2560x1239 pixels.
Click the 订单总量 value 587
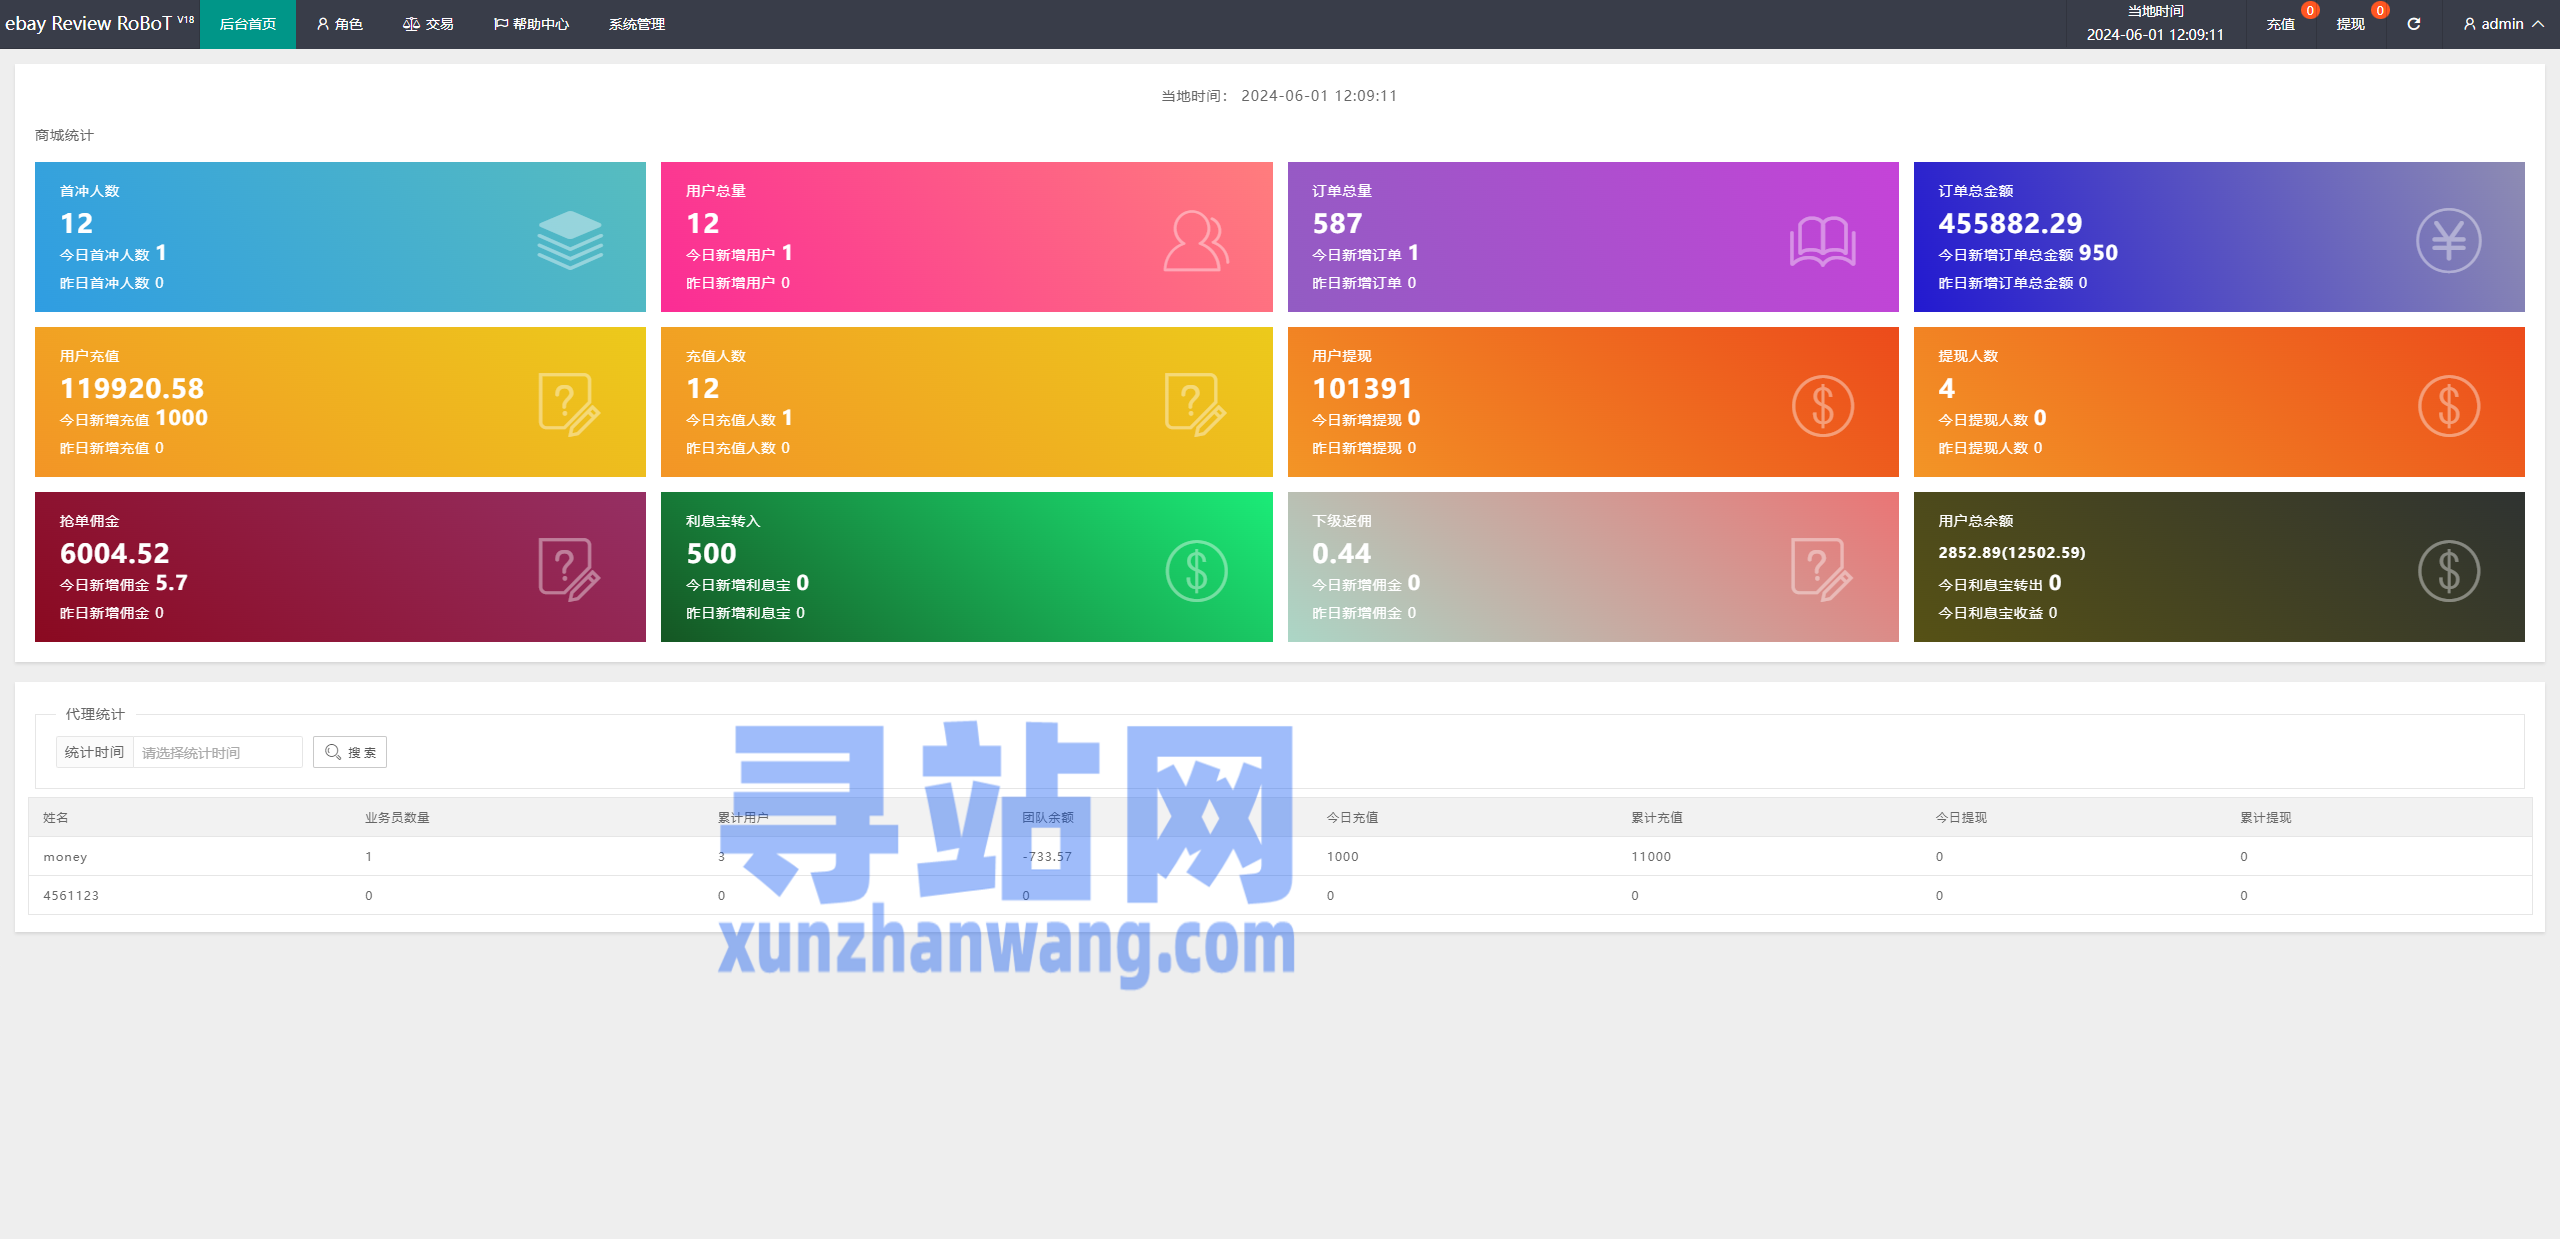tap(1337, 223)
